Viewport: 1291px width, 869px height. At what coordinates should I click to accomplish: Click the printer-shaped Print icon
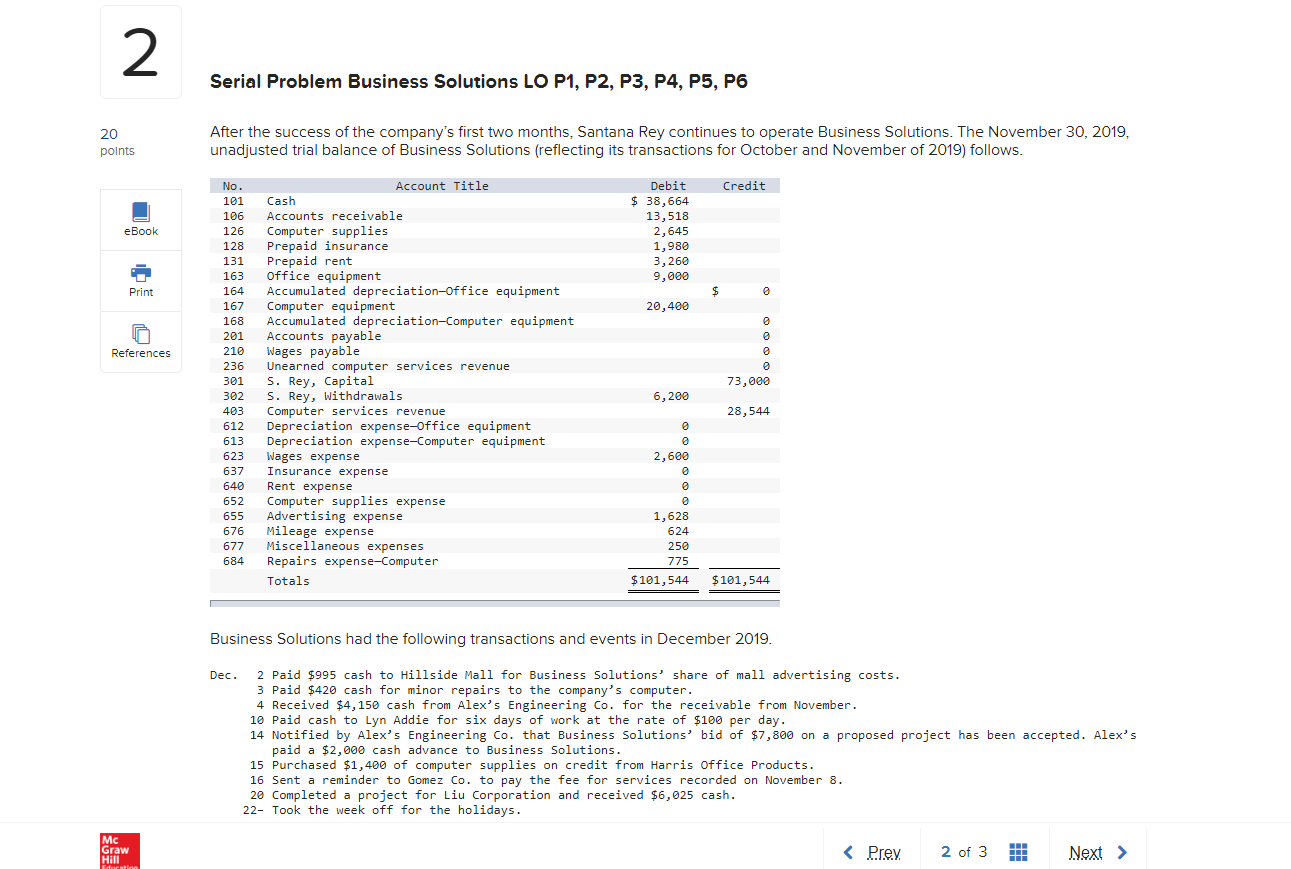[140, 272]
